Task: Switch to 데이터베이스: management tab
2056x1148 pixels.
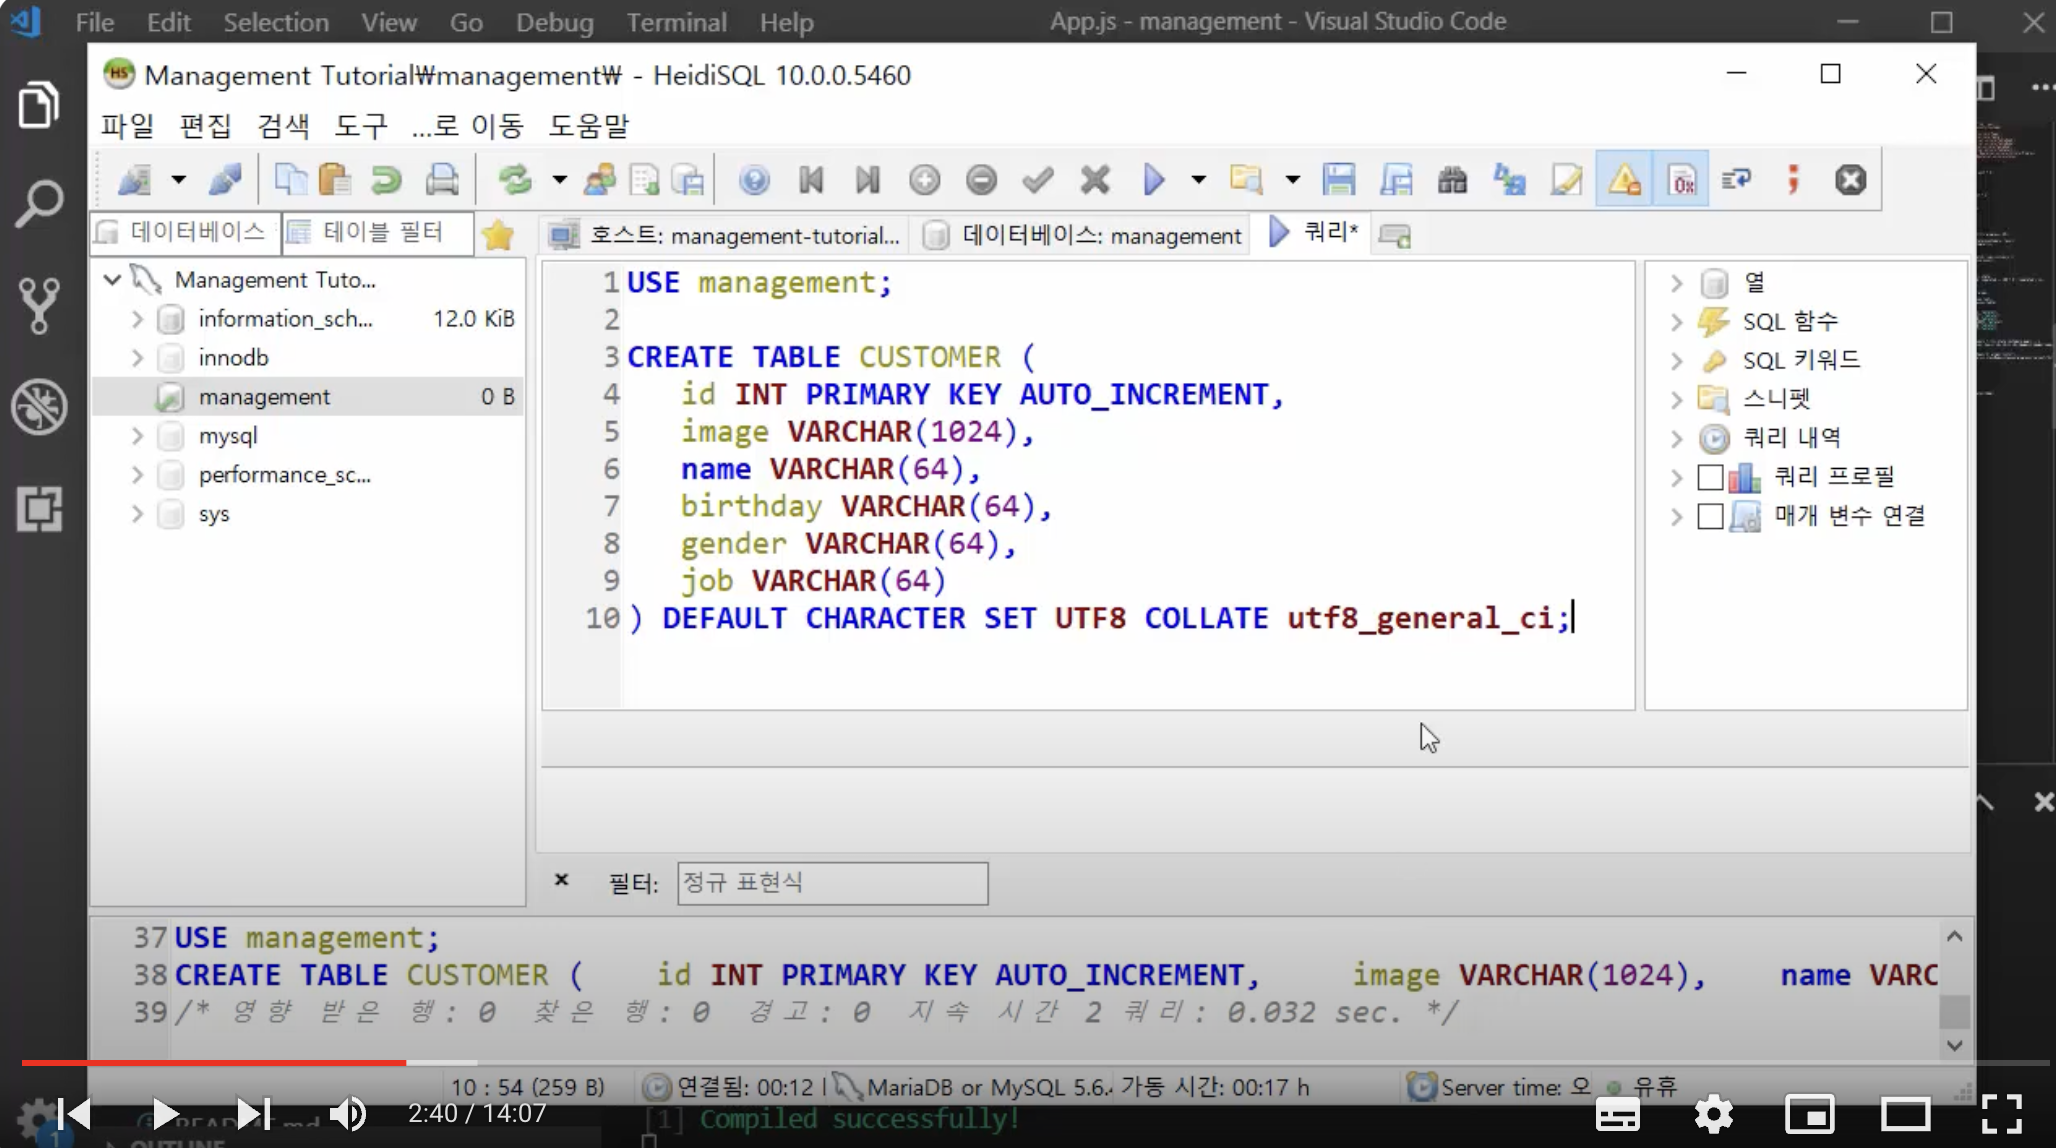Action: pyautogui.click(x=1085, y=236)
